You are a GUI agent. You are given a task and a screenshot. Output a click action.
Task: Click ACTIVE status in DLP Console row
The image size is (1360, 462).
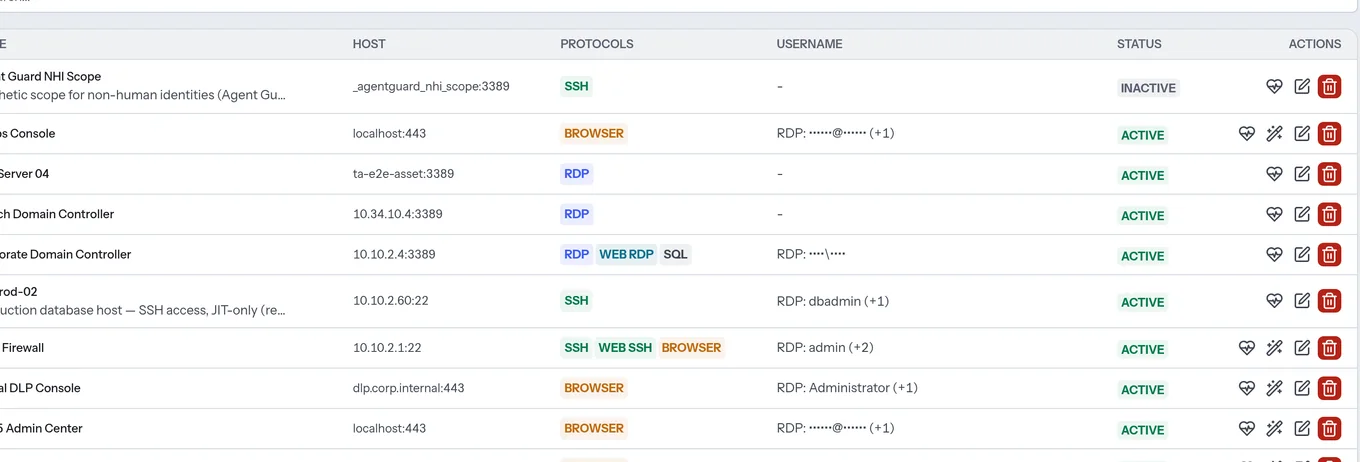click(1142, 390)
